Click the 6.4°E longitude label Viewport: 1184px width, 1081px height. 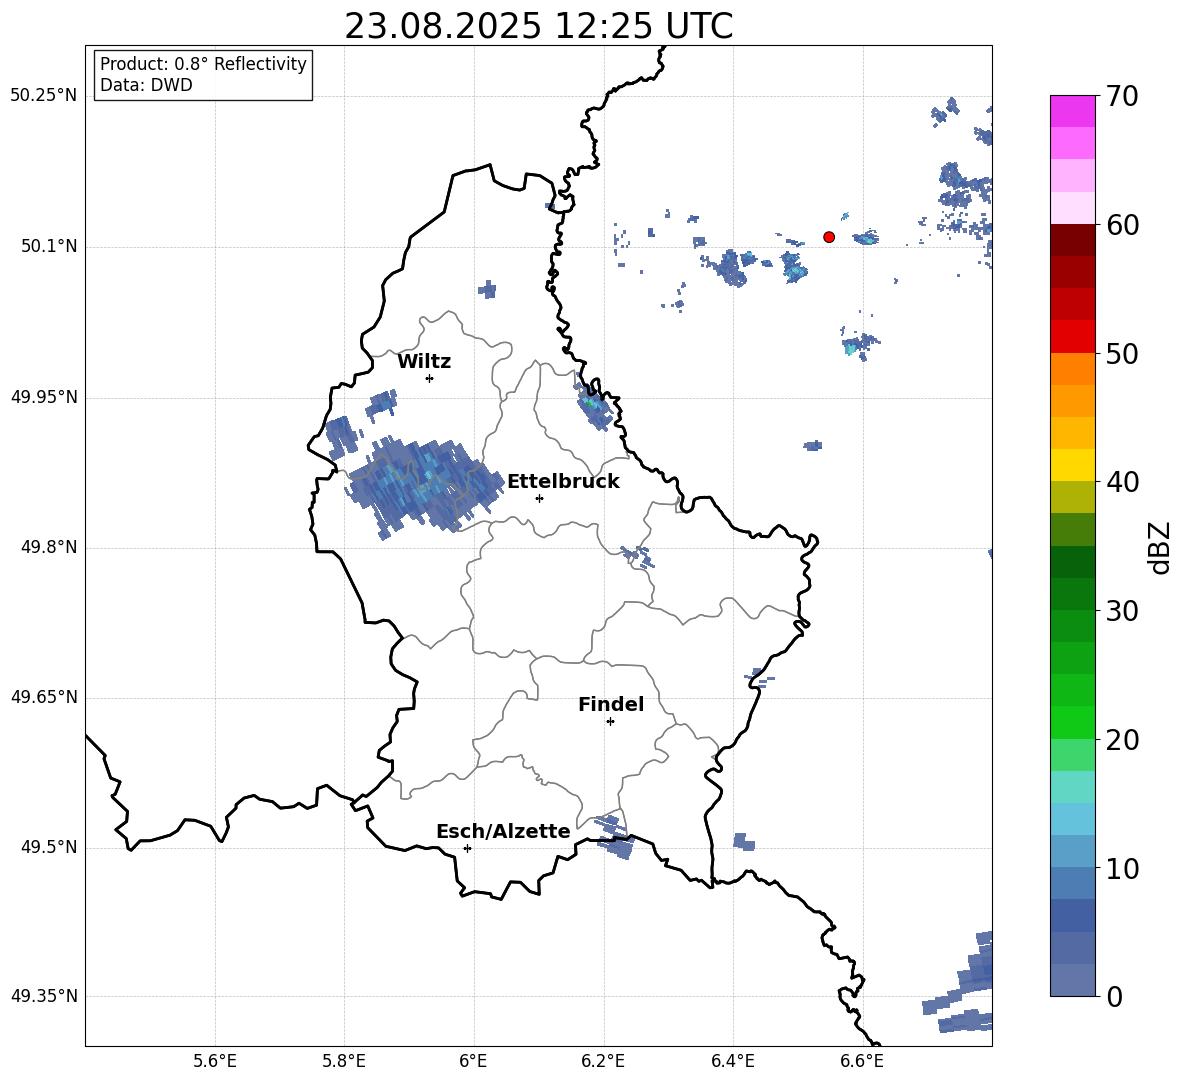click(x=732, y=1061)
